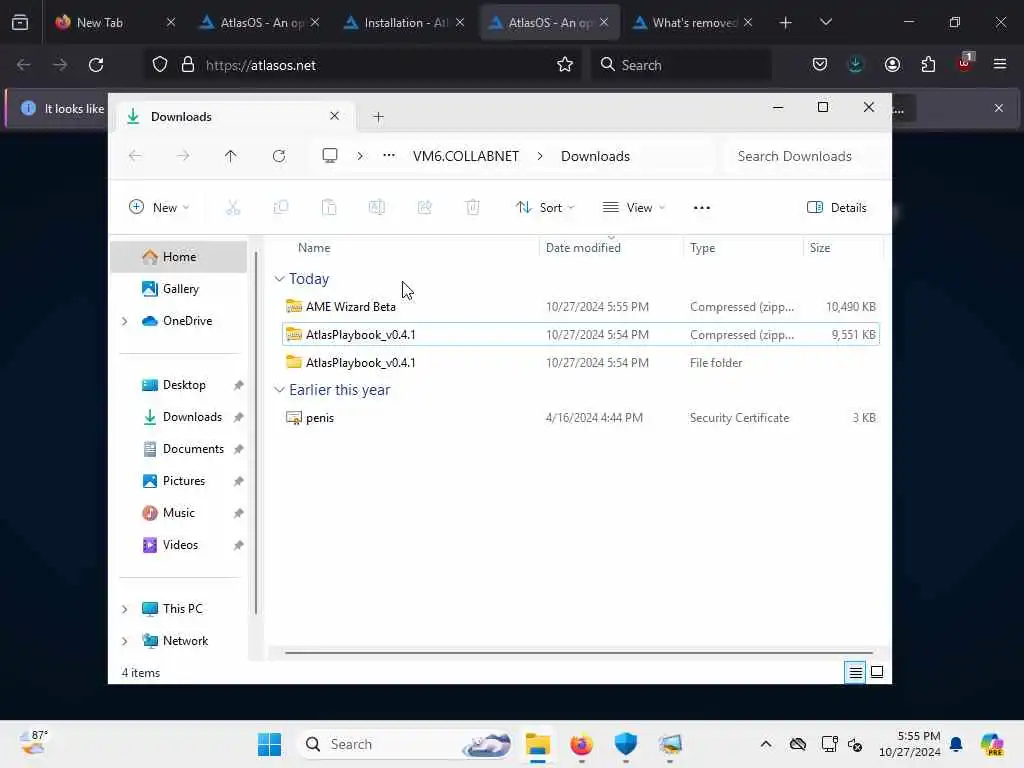The width and height of the screenshot is (1024, 768).
Task: Click the Search Downloads field
Action: pos(806,156)
